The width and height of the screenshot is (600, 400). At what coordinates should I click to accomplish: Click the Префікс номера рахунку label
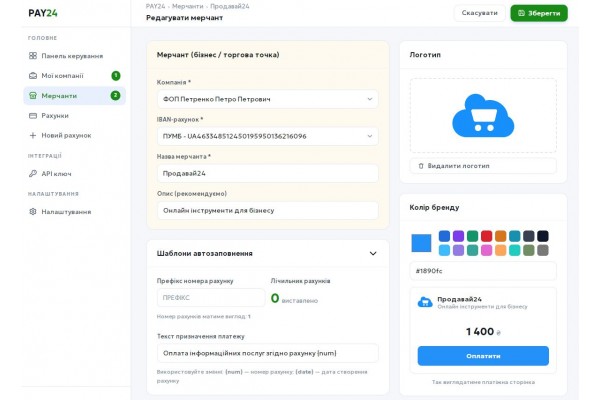coord(195,281)
